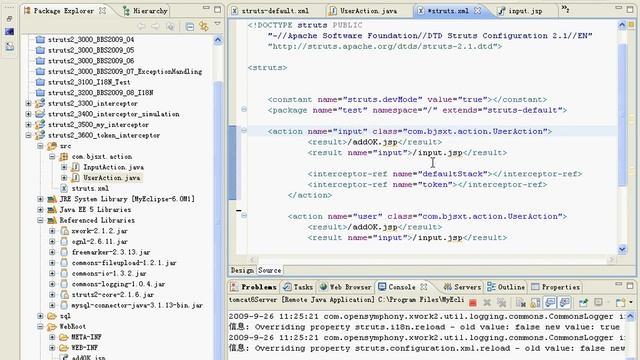Click the editor horizontal scrollbar right arrow
This screenshot has width=640, height=360.
tap(611, 259)
